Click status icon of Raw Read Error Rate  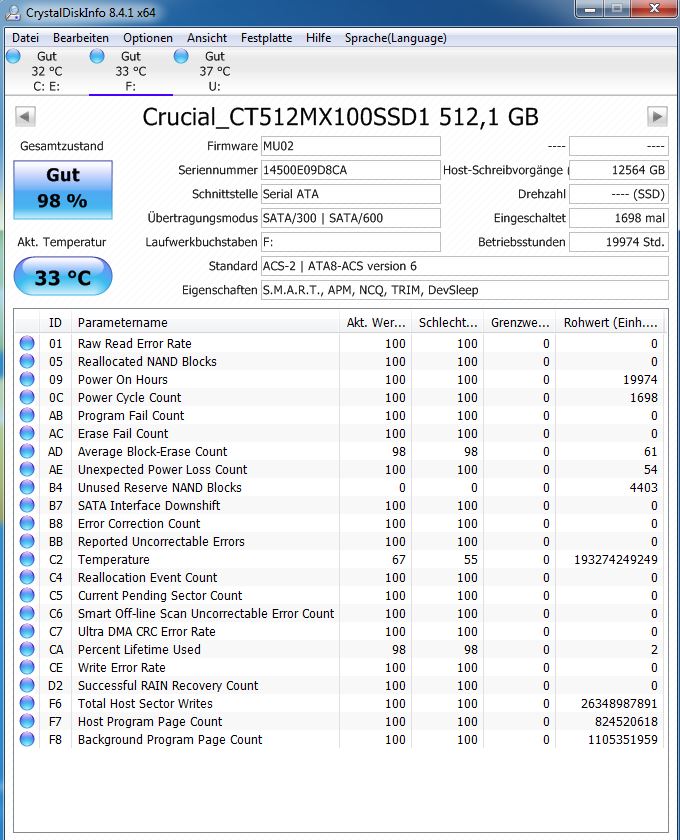click(x=27, y=343)
